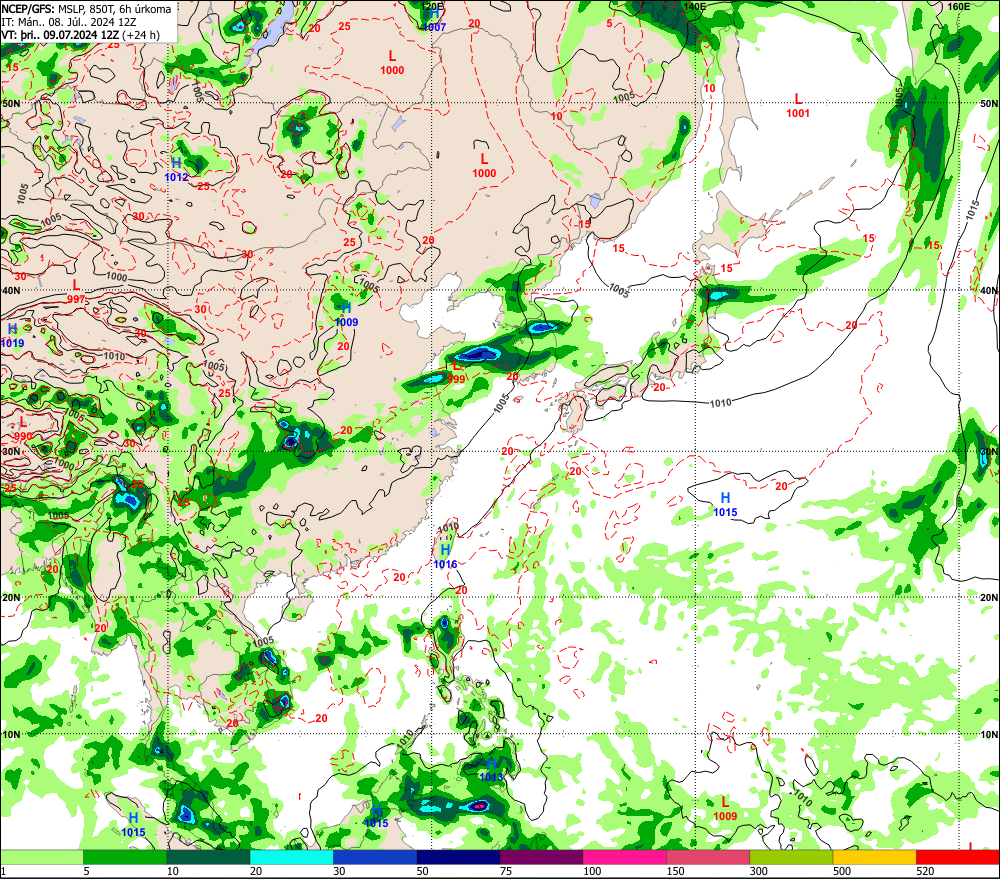Viewport: 1000px width, 879px height.
Task: Pick the blue 30–50 legend swatch
Action: 375,857
